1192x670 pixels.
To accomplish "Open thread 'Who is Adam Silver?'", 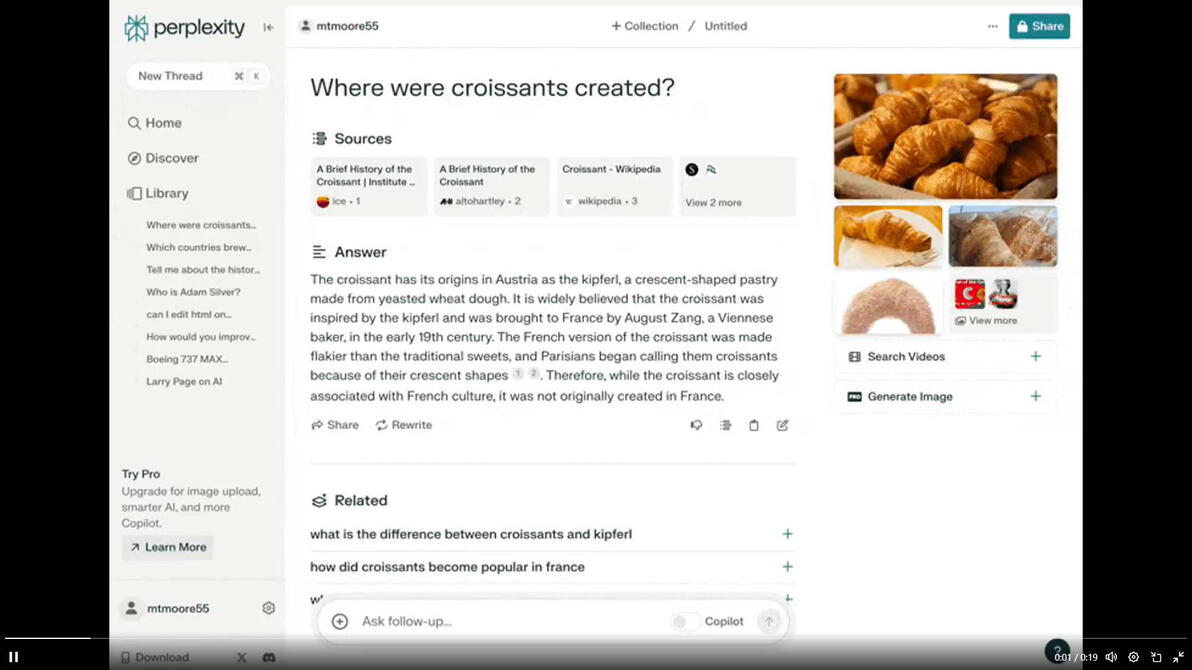I will pos(193,292).
